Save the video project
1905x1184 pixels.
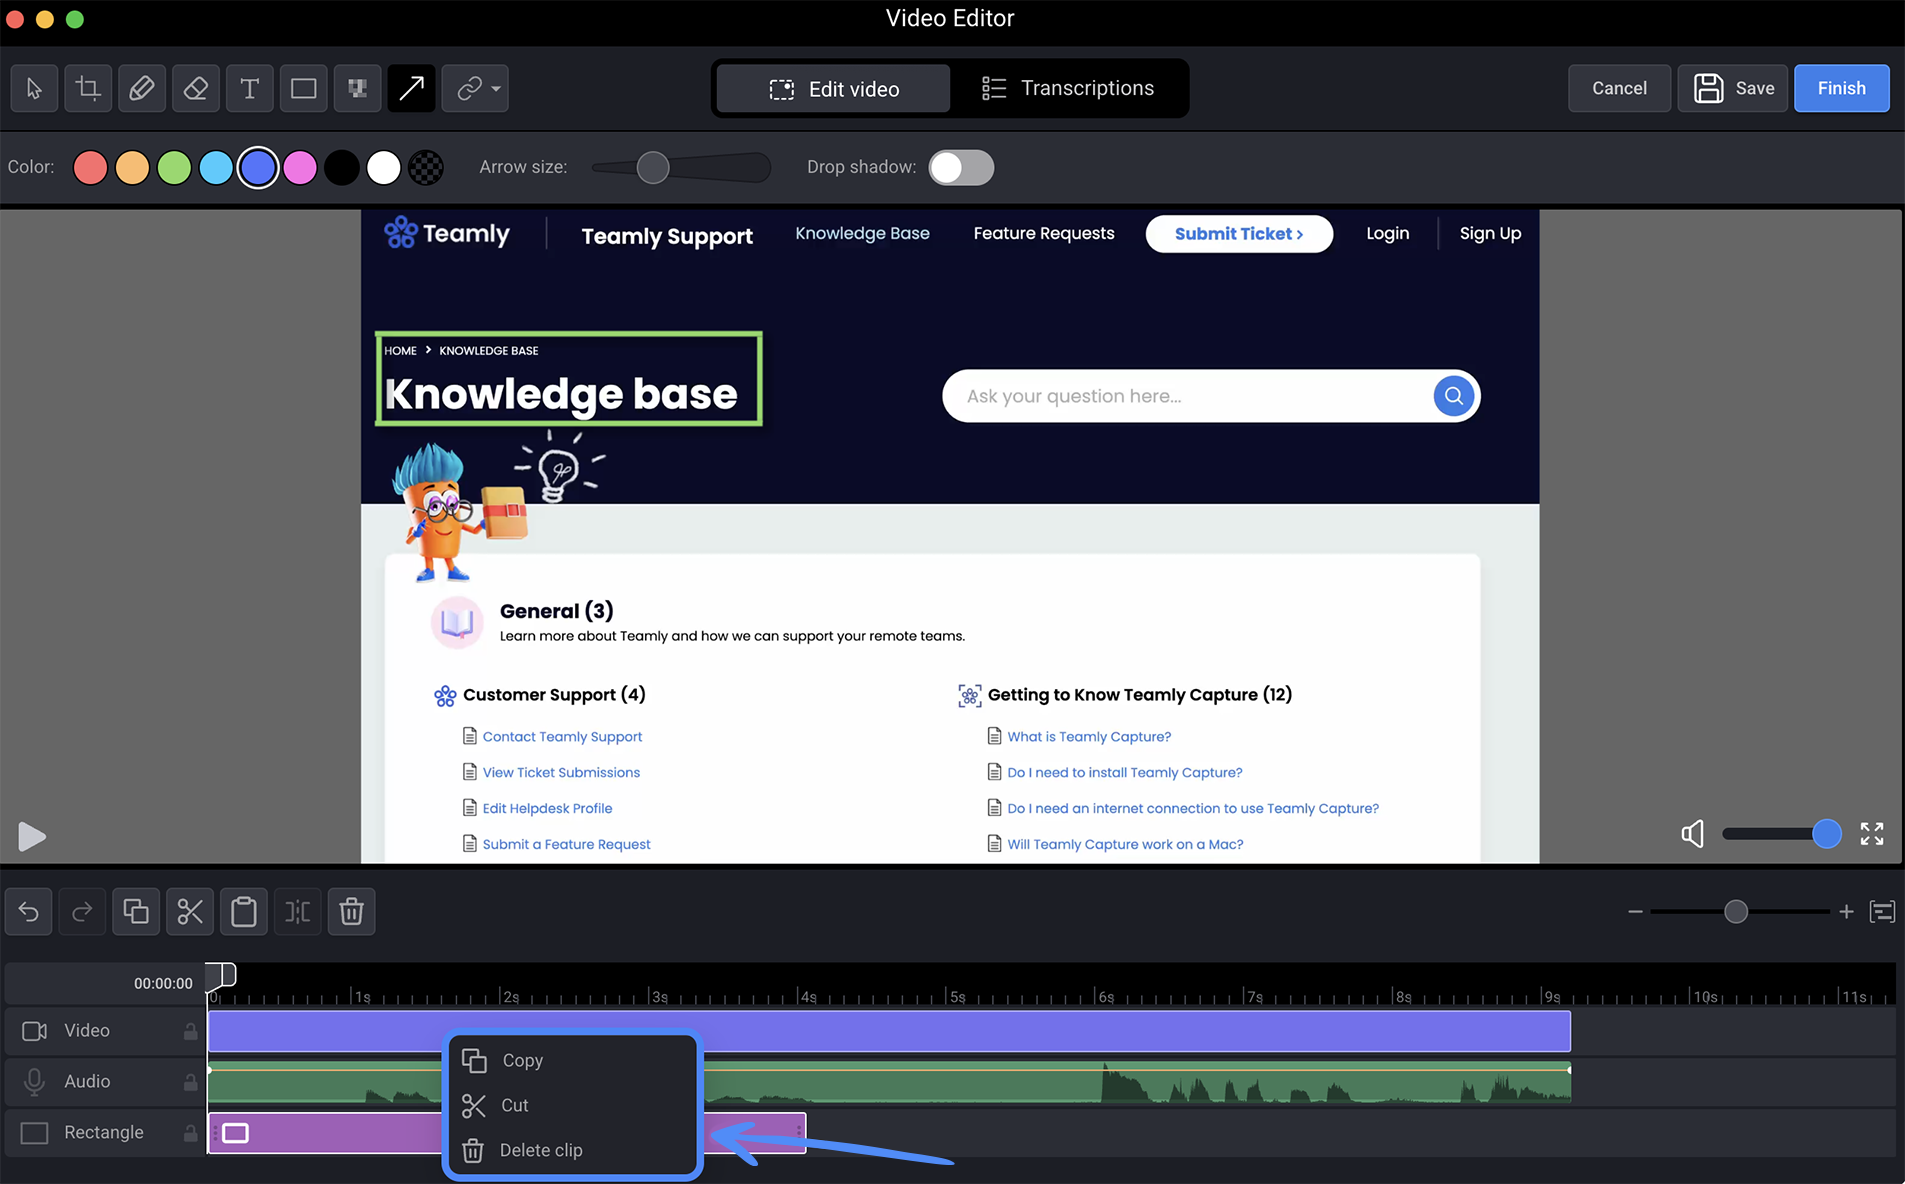(x=1733, y=89)
